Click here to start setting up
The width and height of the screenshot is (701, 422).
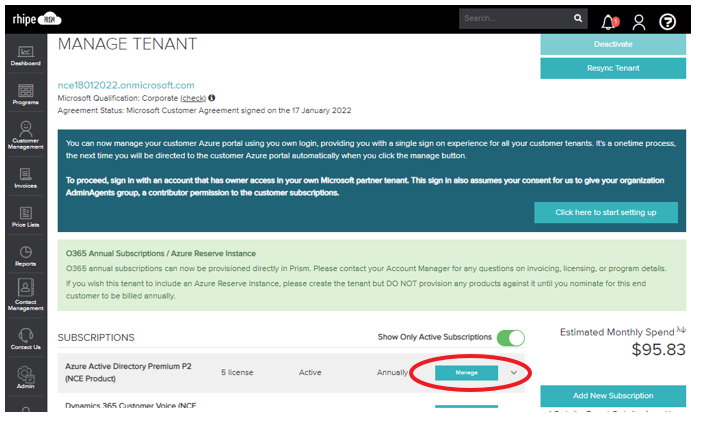click(x=606, y=212)
